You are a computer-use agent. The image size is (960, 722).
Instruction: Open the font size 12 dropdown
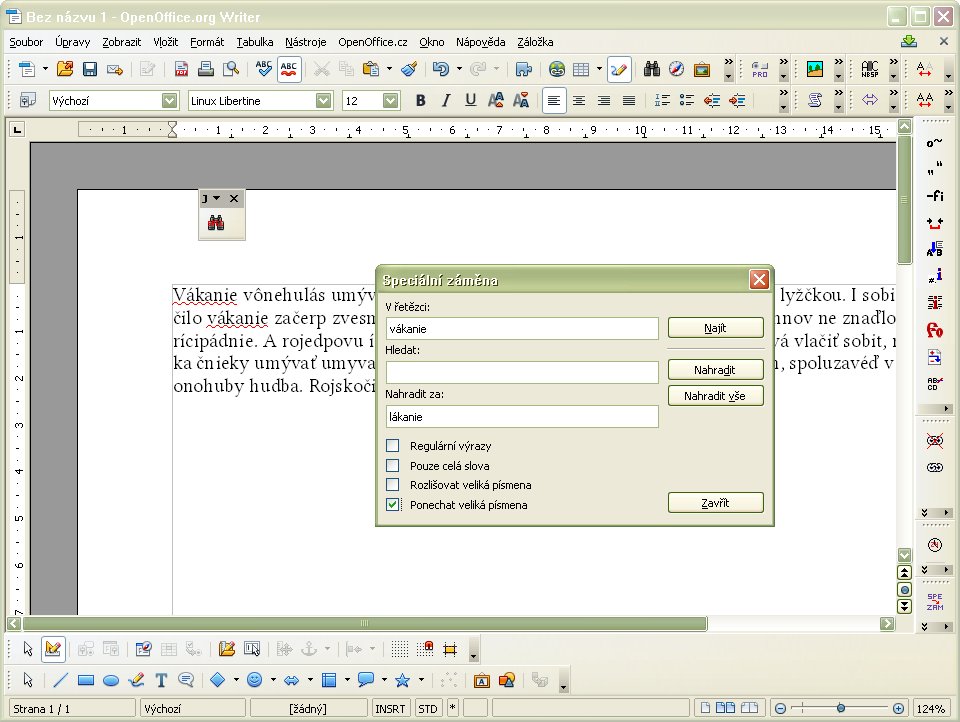click(390, 100)
